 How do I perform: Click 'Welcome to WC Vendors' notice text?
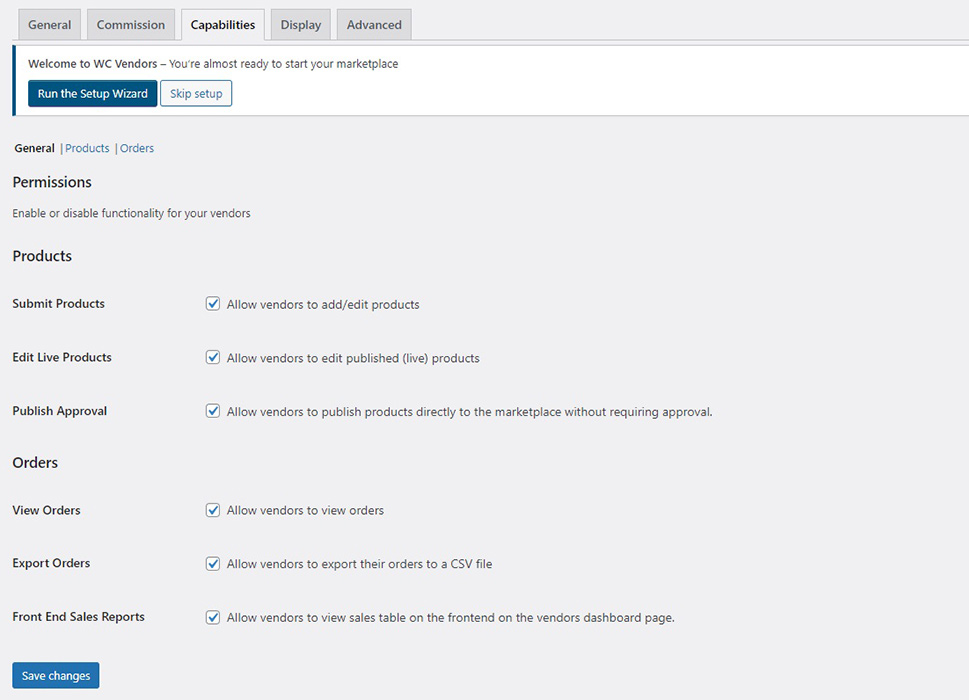[213, 64]
